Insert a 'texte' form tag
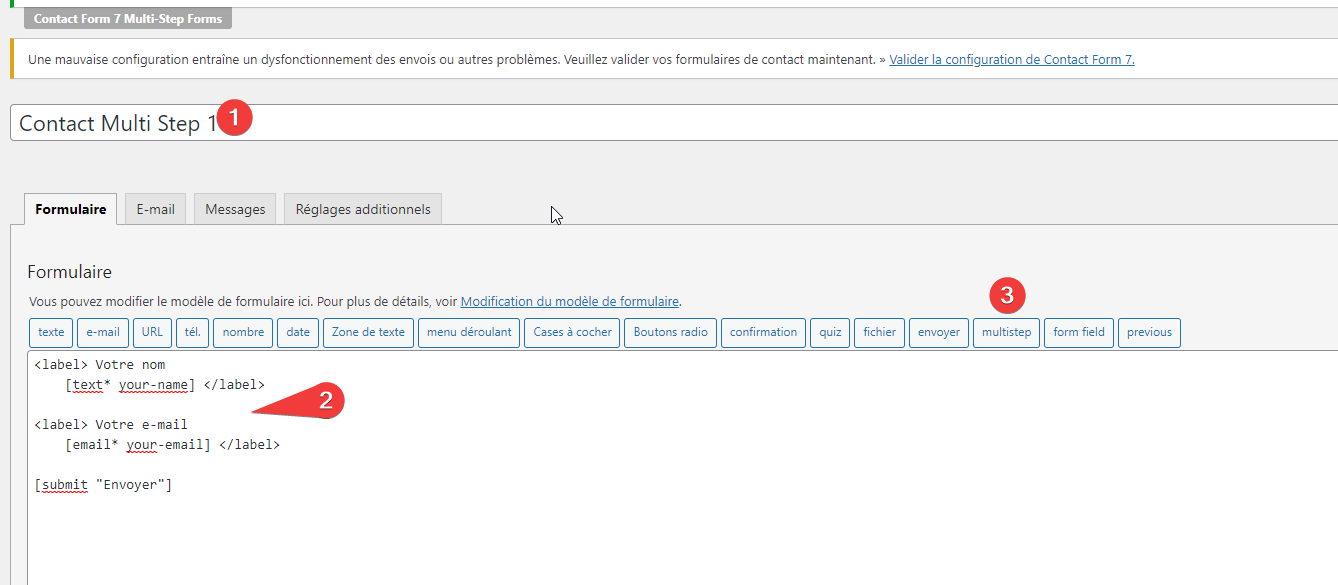The image size is (1338, 585). tap(51, 332)
